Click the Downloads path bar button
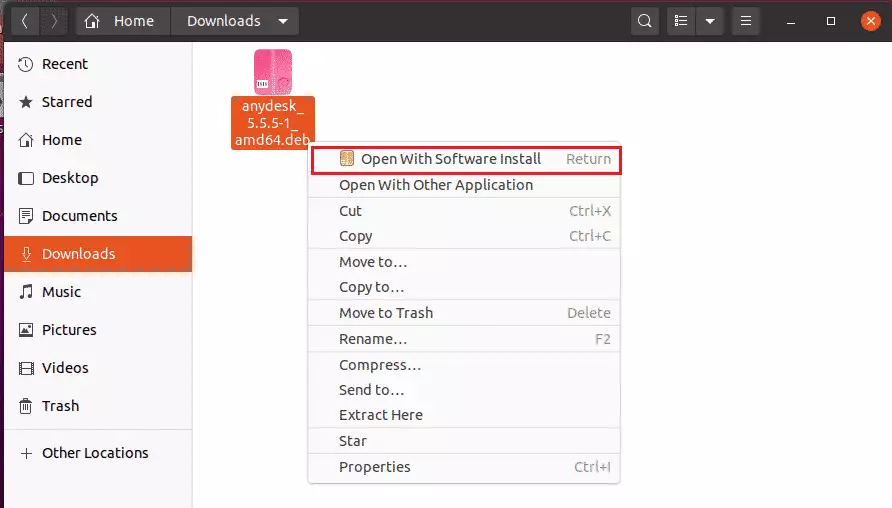The image size is (892, 508). tap(234, 21)
